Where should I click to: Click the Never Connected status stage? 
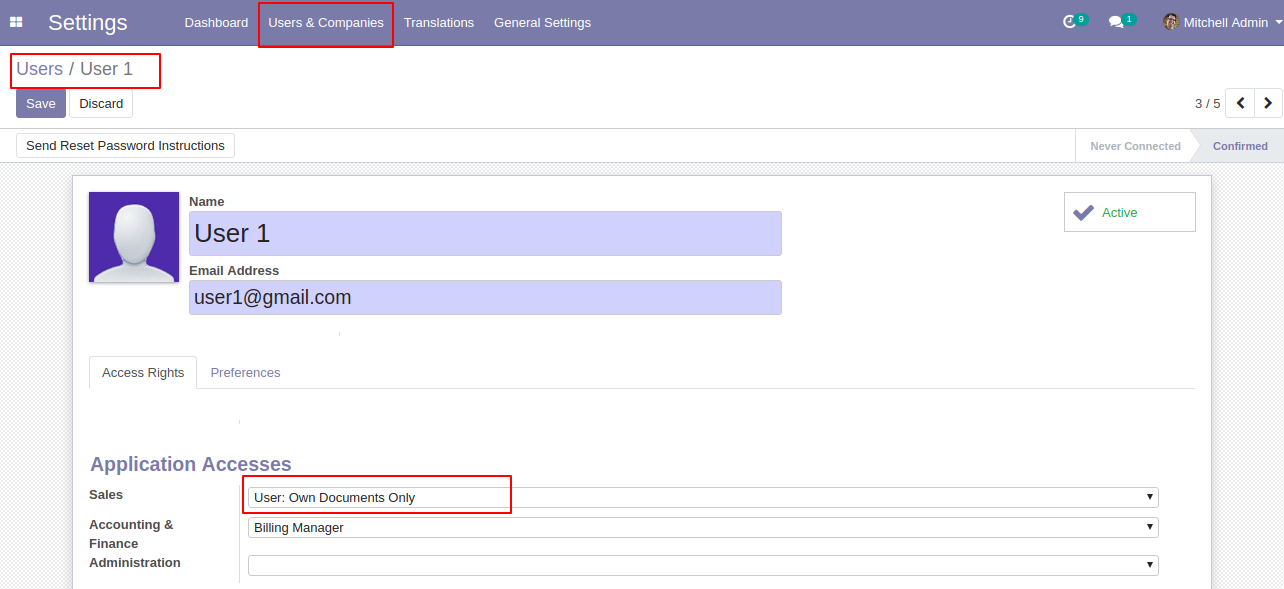coord(1135,146)
